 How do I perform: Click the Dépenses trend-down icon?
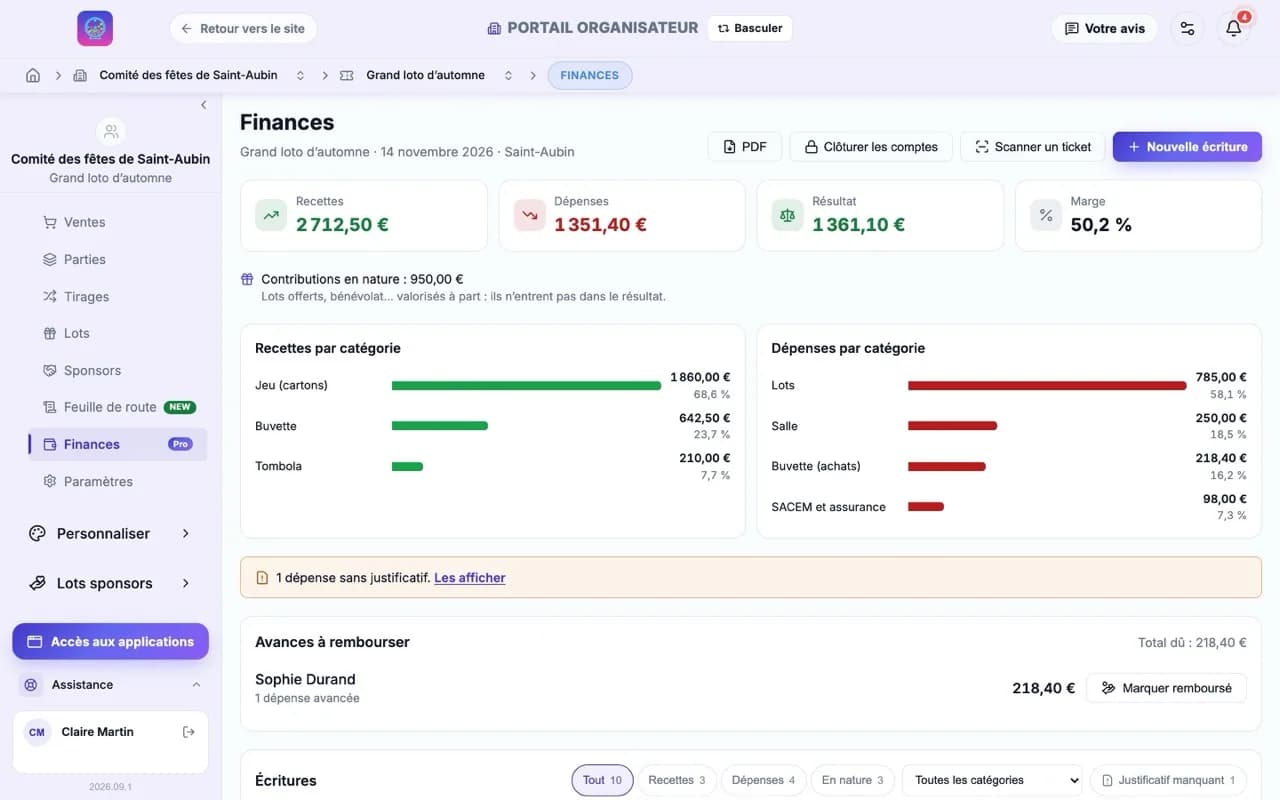529,215
